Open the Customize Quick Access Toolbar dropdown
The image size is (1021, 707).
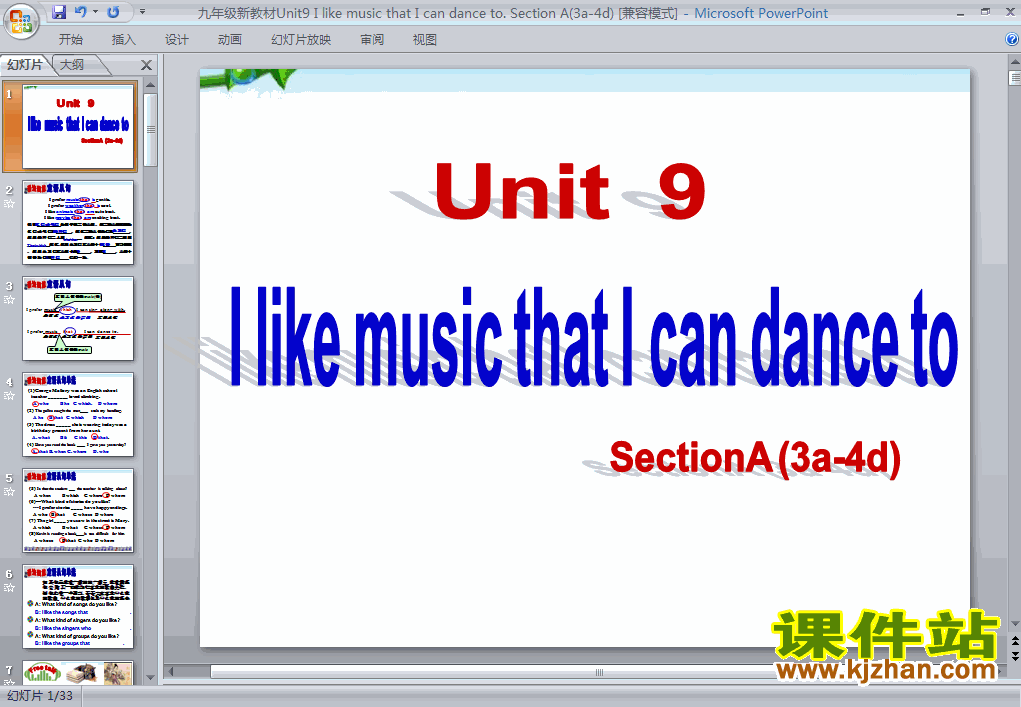tap(143, 12)
